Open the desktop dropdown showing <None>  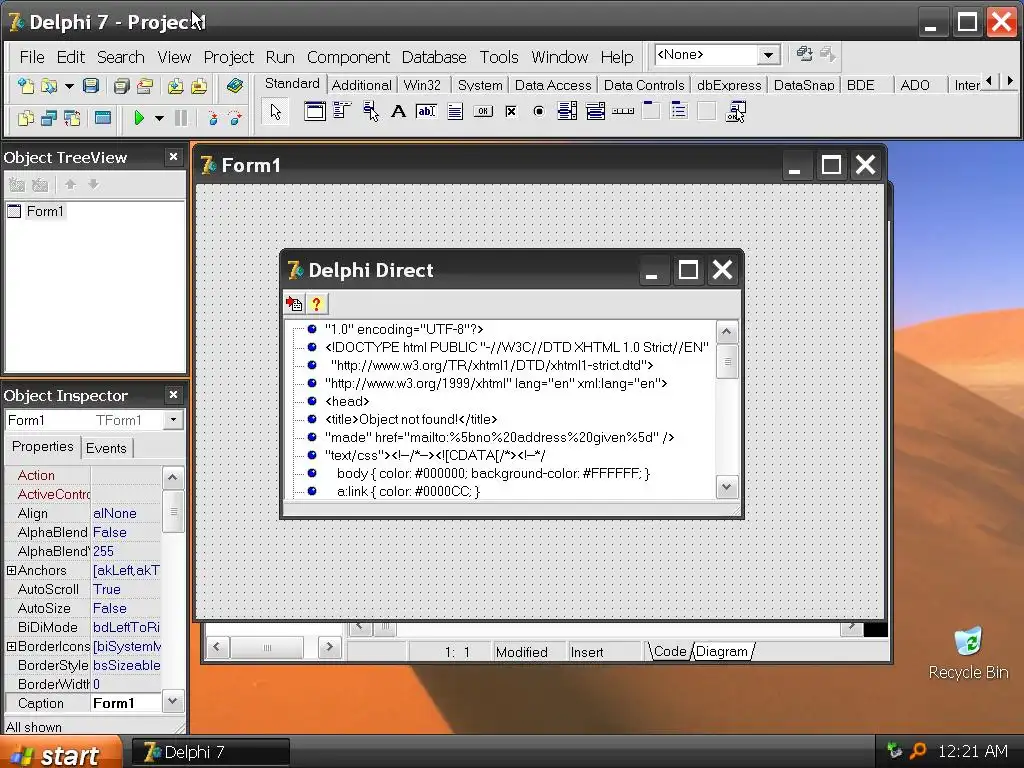(769, 55)
